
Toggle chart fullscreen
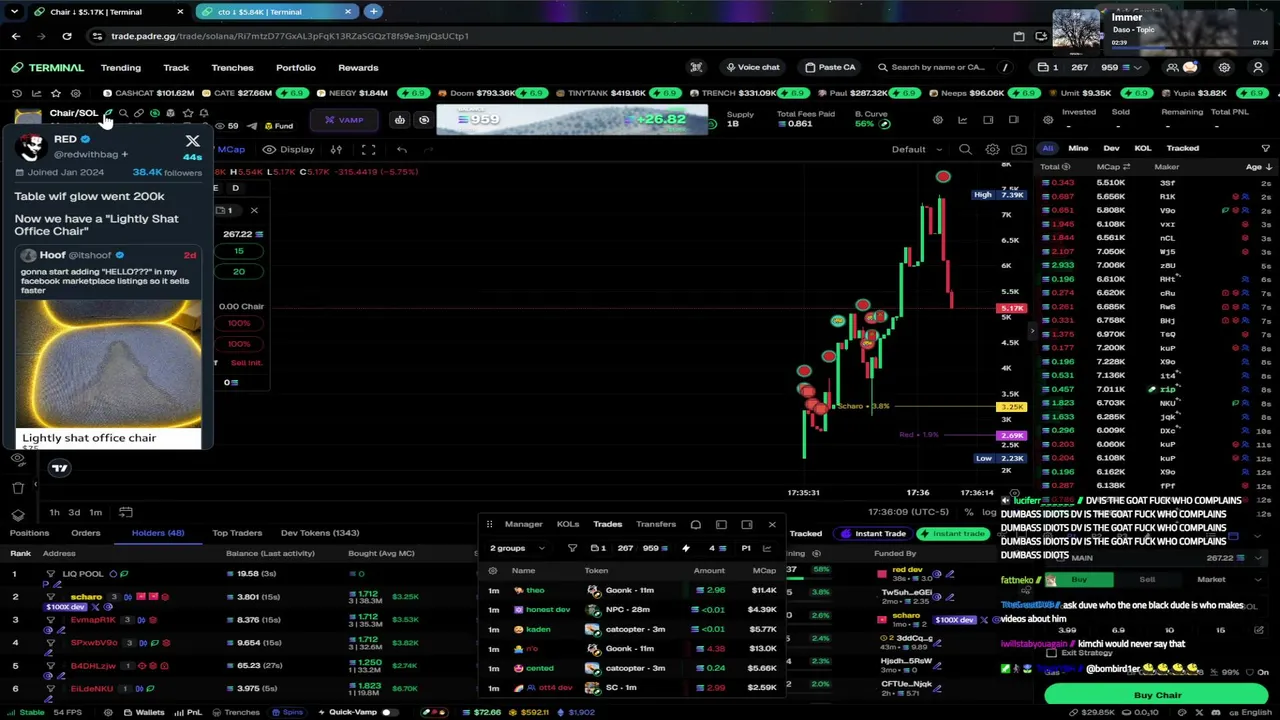[x=368, y=150]
